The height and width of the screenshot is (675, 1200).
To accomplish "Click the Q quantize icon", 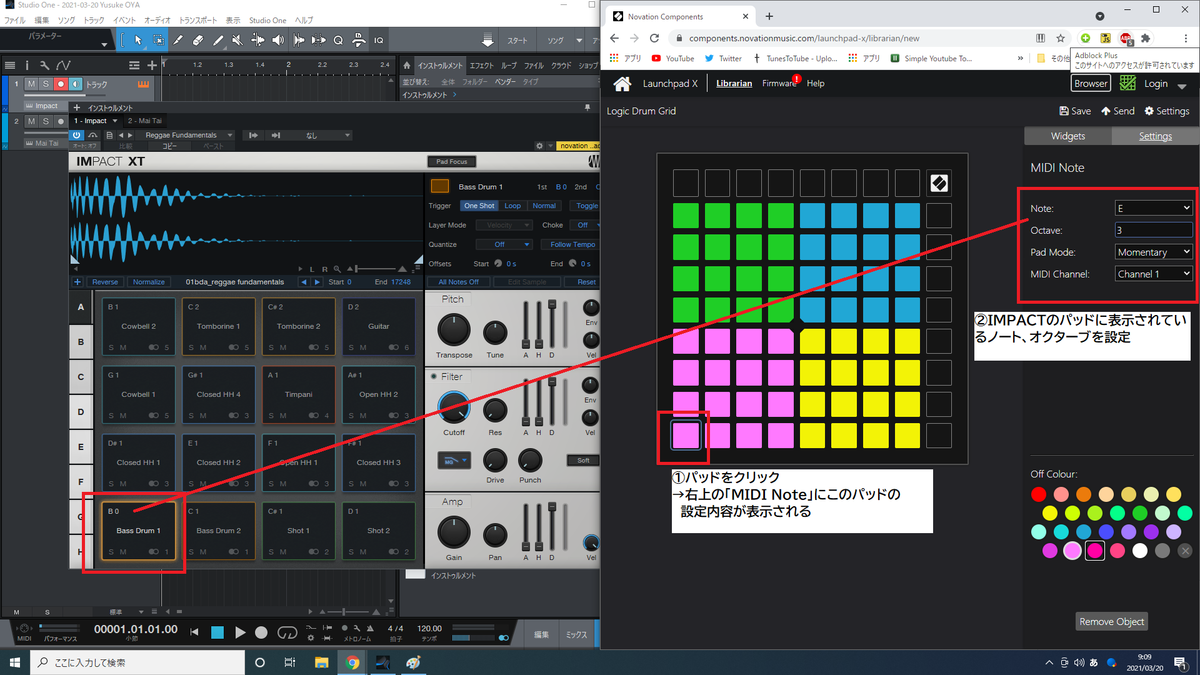I will click(x=338, y=40).
